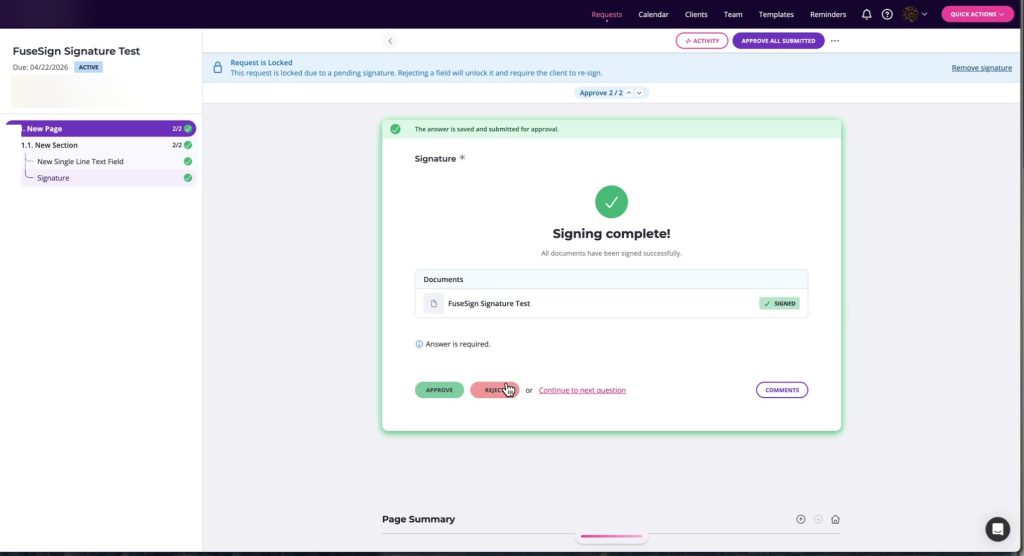Image resolution: width=1024 pixels, height=556 pixels.
Task: Open the Quick Actions dropdown
Action: click(977, 14)
